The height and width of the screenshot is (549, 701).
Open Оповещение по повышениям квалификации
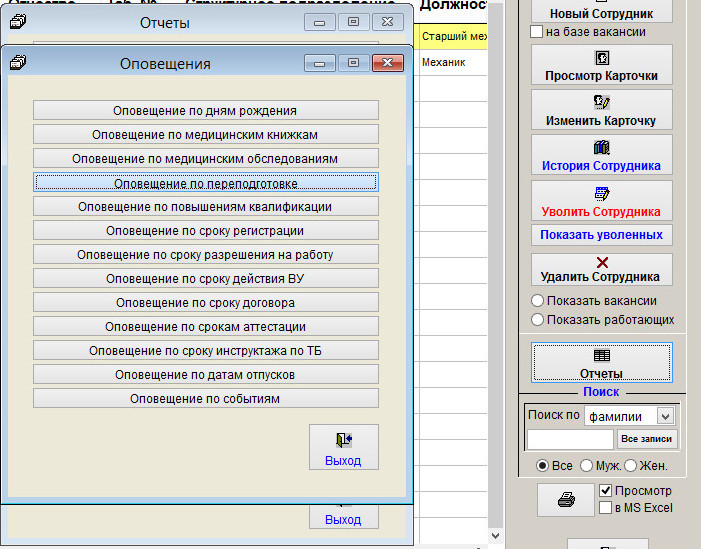(206, 207)
